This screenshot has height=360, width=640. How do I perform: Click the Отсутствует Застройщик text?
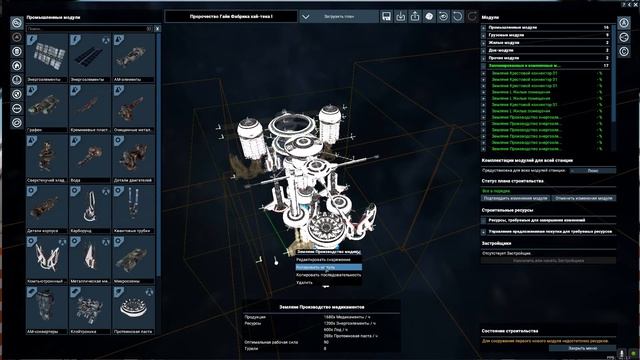tap(506, 253)
